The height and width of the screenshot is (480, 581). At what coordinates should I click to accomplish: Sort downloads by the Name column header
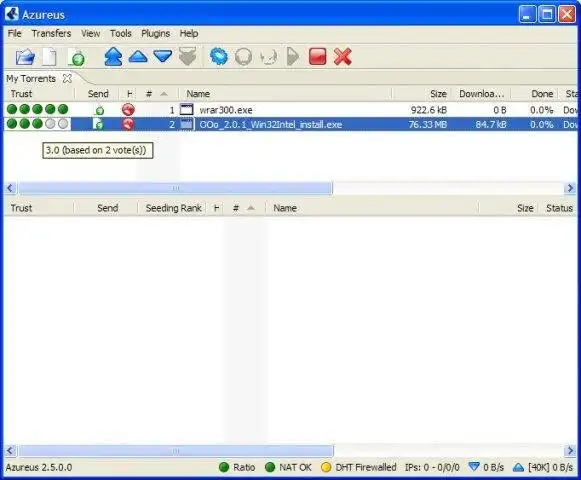[285, 94]
